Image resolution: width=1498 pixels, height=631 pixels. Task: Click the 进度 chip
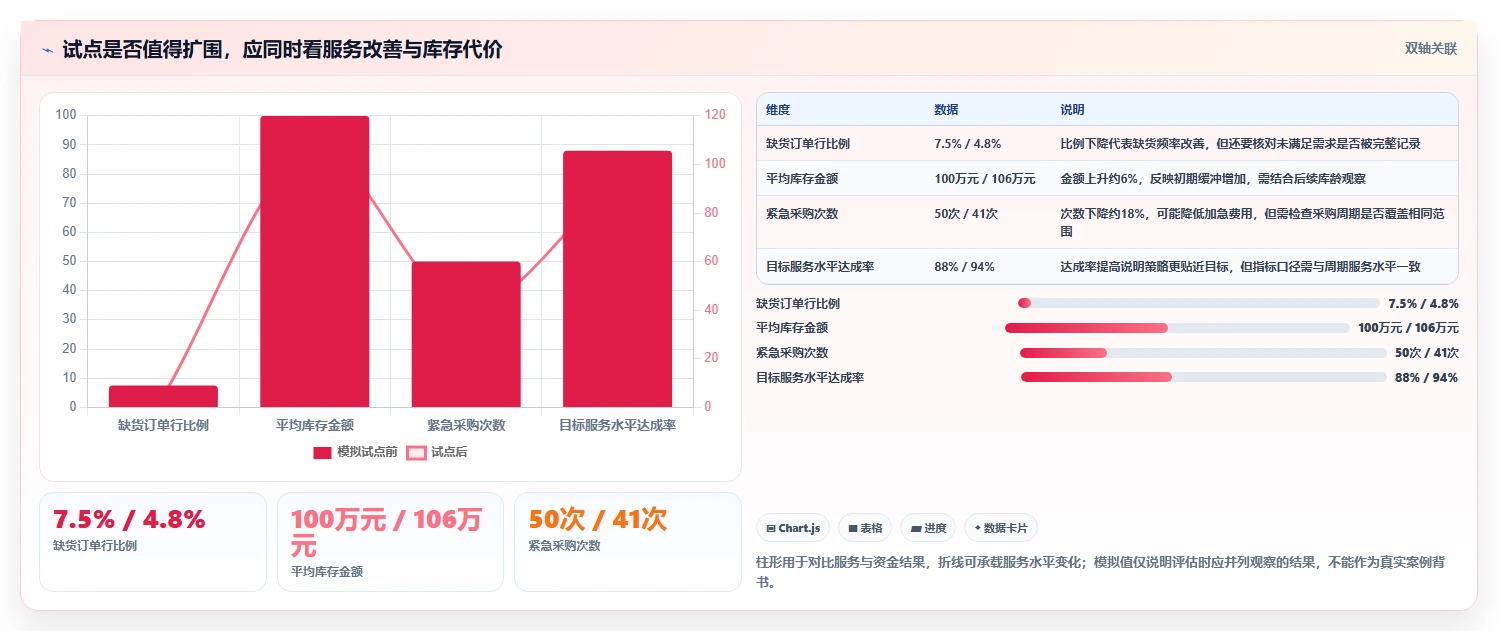pos(928,528)
